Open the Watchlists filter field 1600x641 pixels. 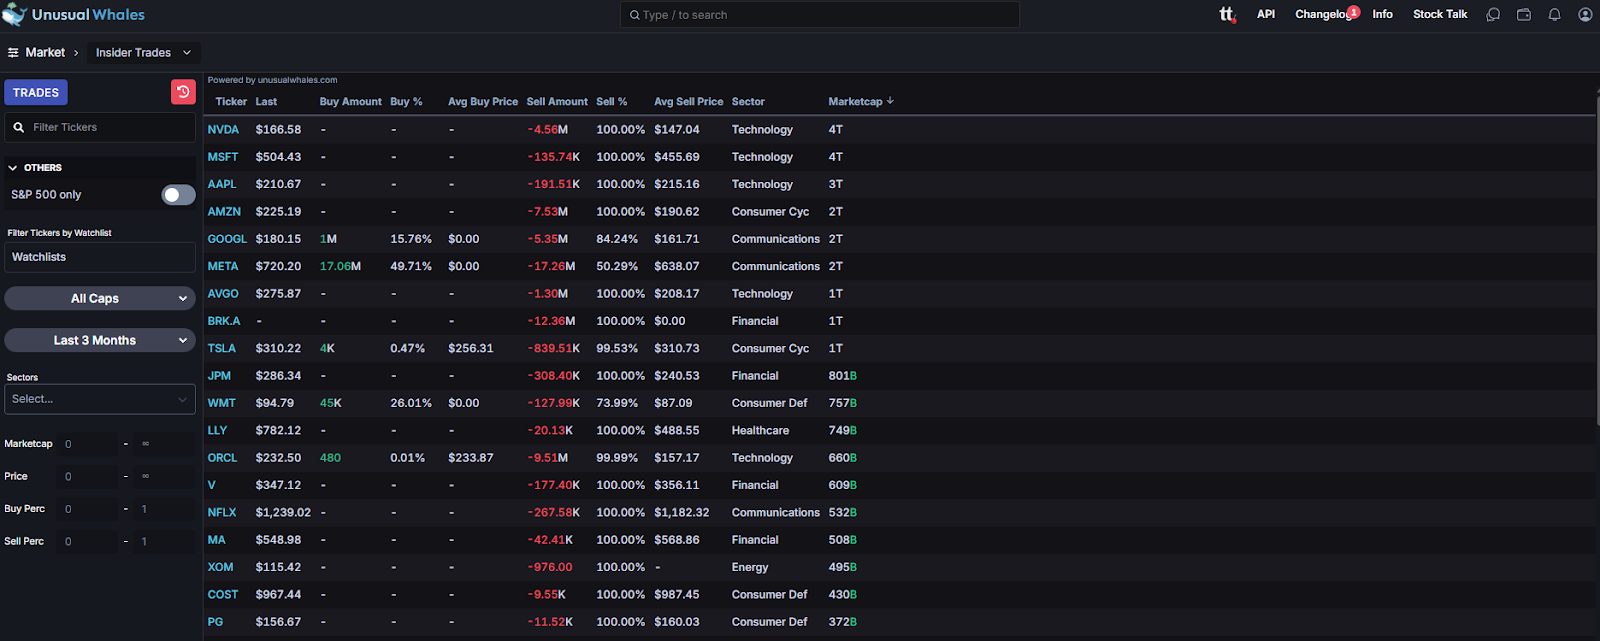pyautogui.click(x=100, y=257)
